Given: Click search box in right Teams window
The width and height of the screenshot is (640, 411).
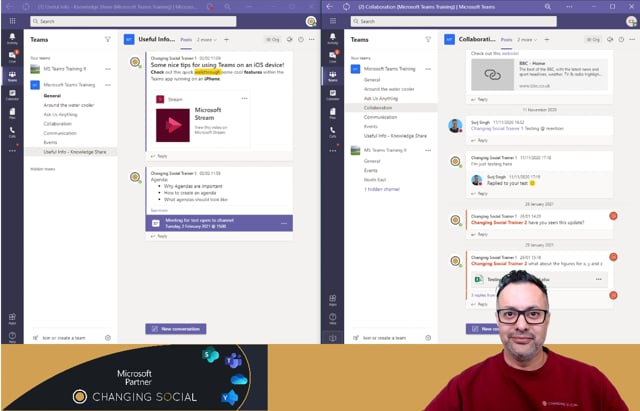Looking at the screenshot, I should click(x=453, y=21).
